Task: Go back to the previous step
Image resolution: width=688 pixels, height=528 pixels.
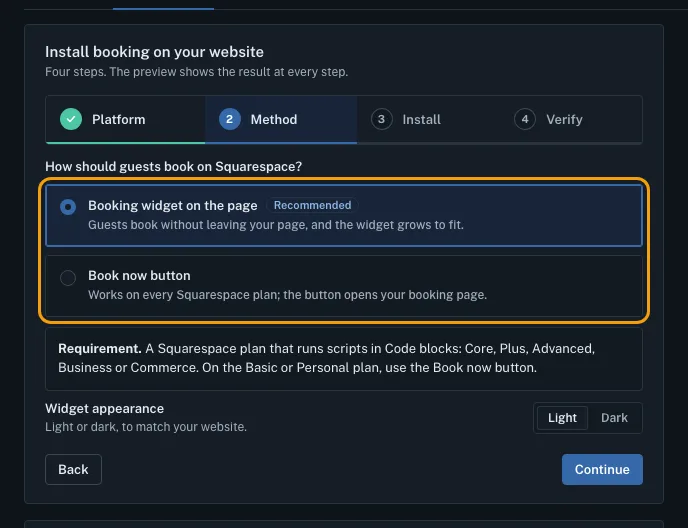Action: [73, 469]
